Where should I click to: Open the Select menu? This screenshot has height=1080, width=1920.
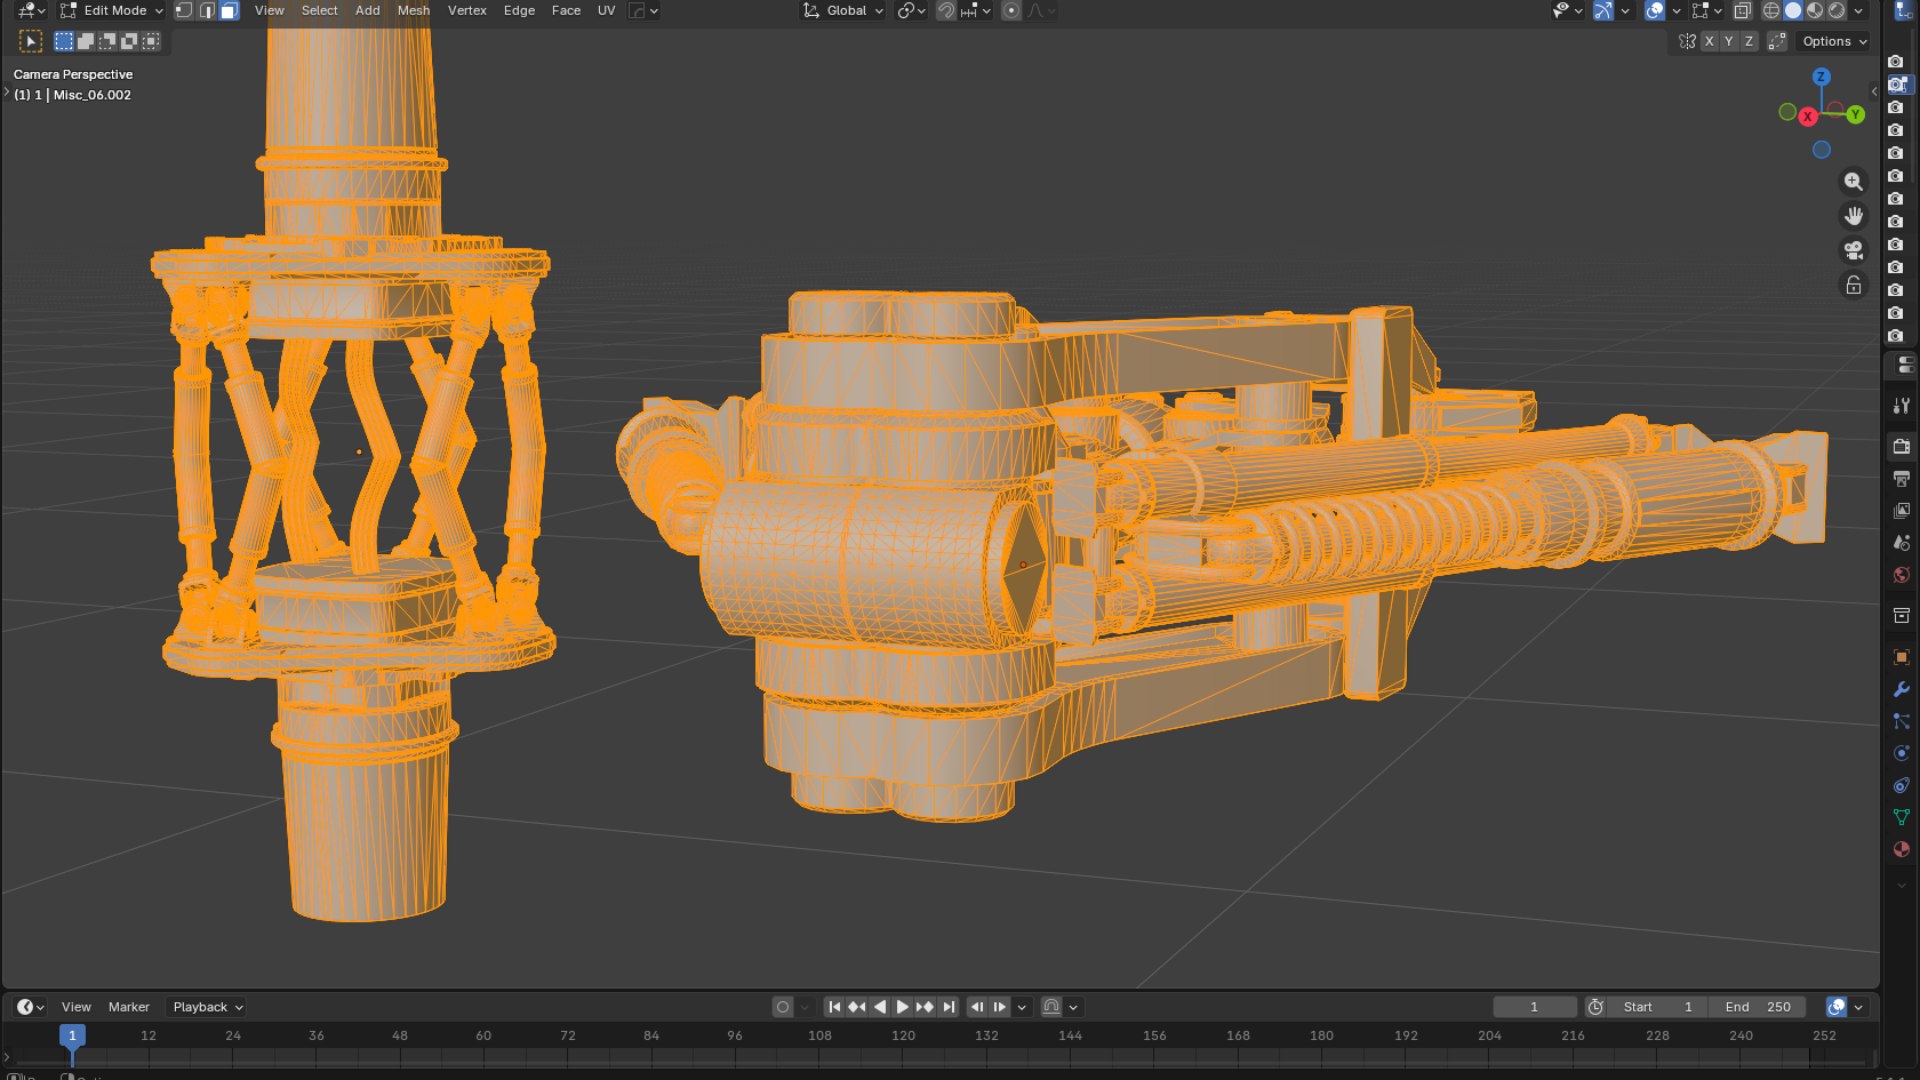(x=319, y=11)
